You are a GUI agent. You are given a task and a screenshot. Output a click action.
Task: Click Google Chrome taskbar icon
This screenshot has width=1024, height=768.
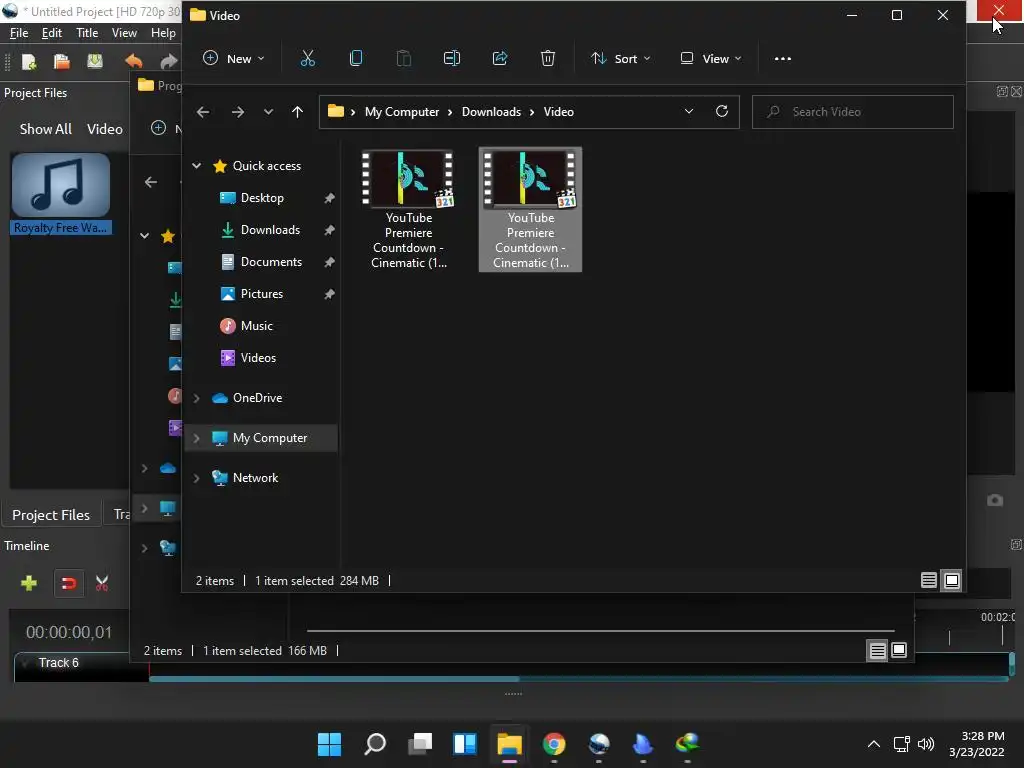[554, 744]
